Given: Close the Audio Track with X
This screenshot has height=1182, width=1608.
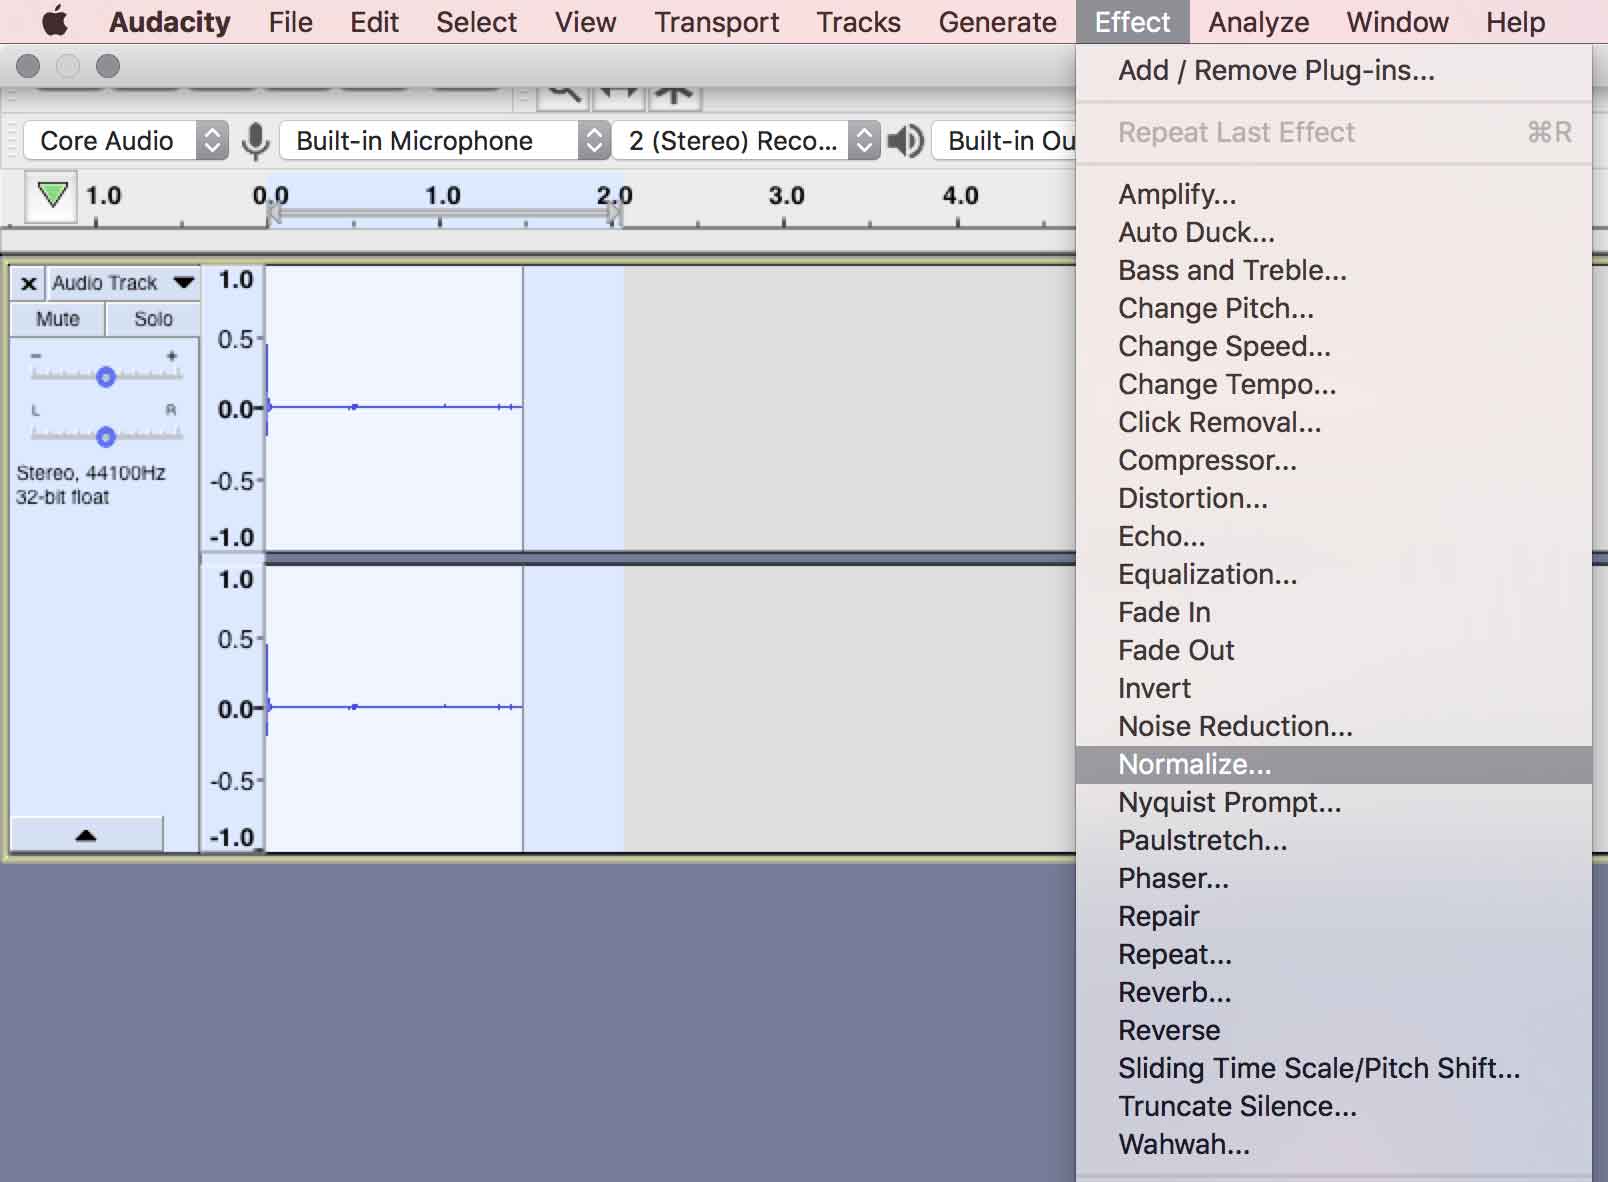Looking at the screenshot, I should tap(29, 284).
